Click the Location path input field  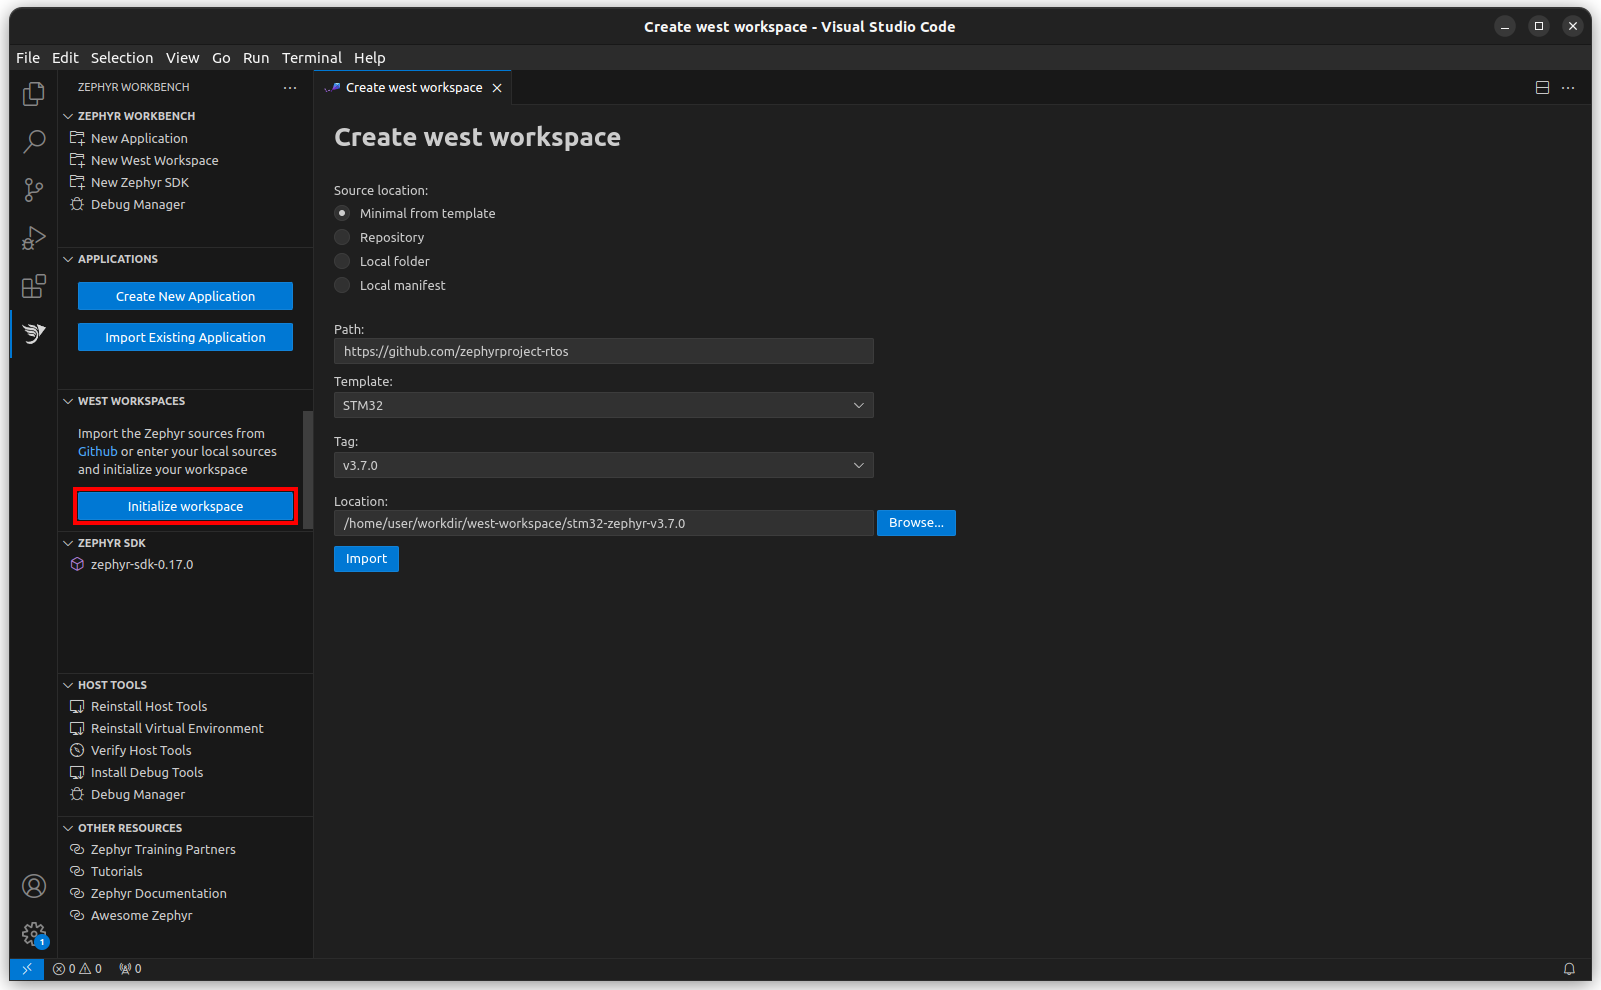pos(603,524)
